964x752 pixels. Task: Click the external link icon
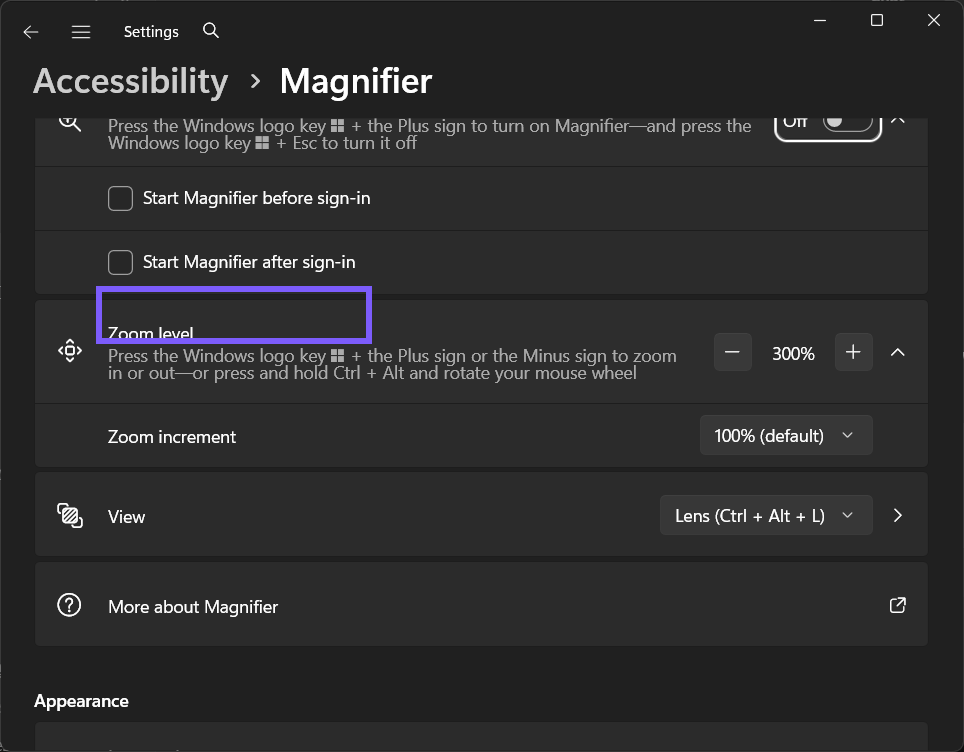tap(898, 605)
